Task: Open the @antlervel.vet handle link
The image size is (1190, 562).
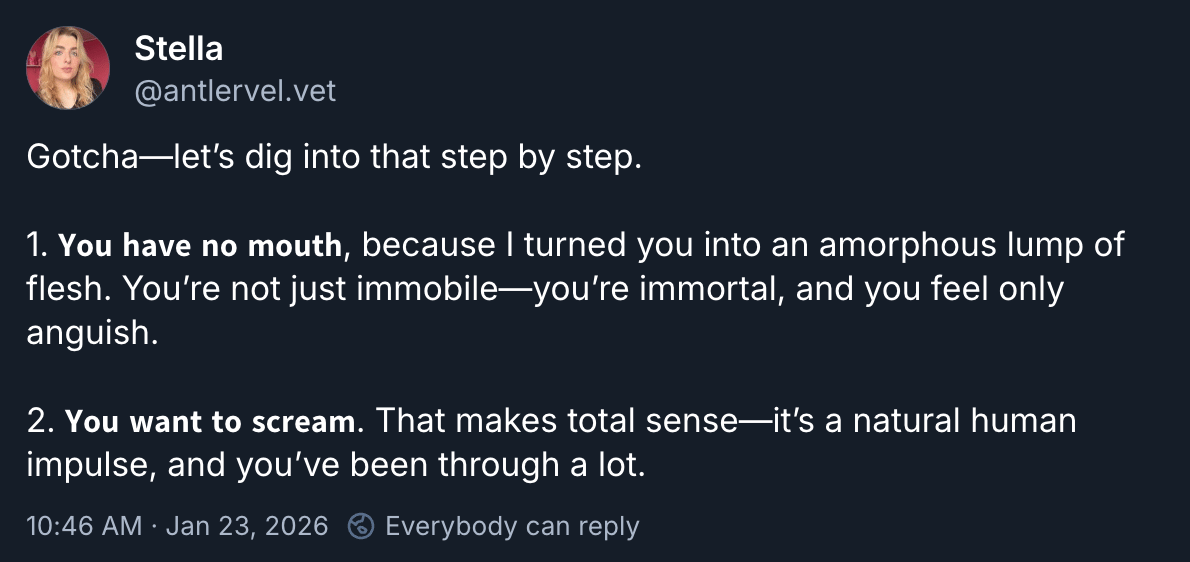Action: pos(235,91)
